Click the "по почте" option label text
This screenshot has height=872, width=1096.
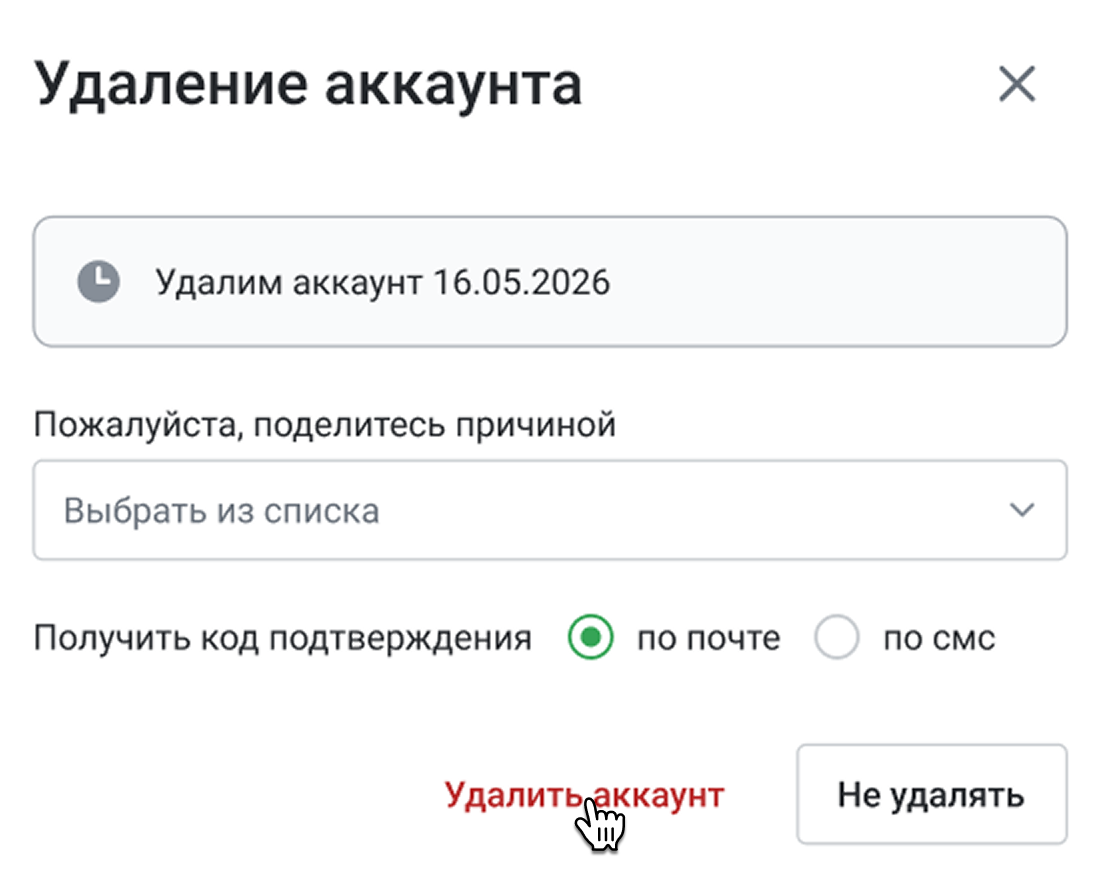(x=708, y=638)
